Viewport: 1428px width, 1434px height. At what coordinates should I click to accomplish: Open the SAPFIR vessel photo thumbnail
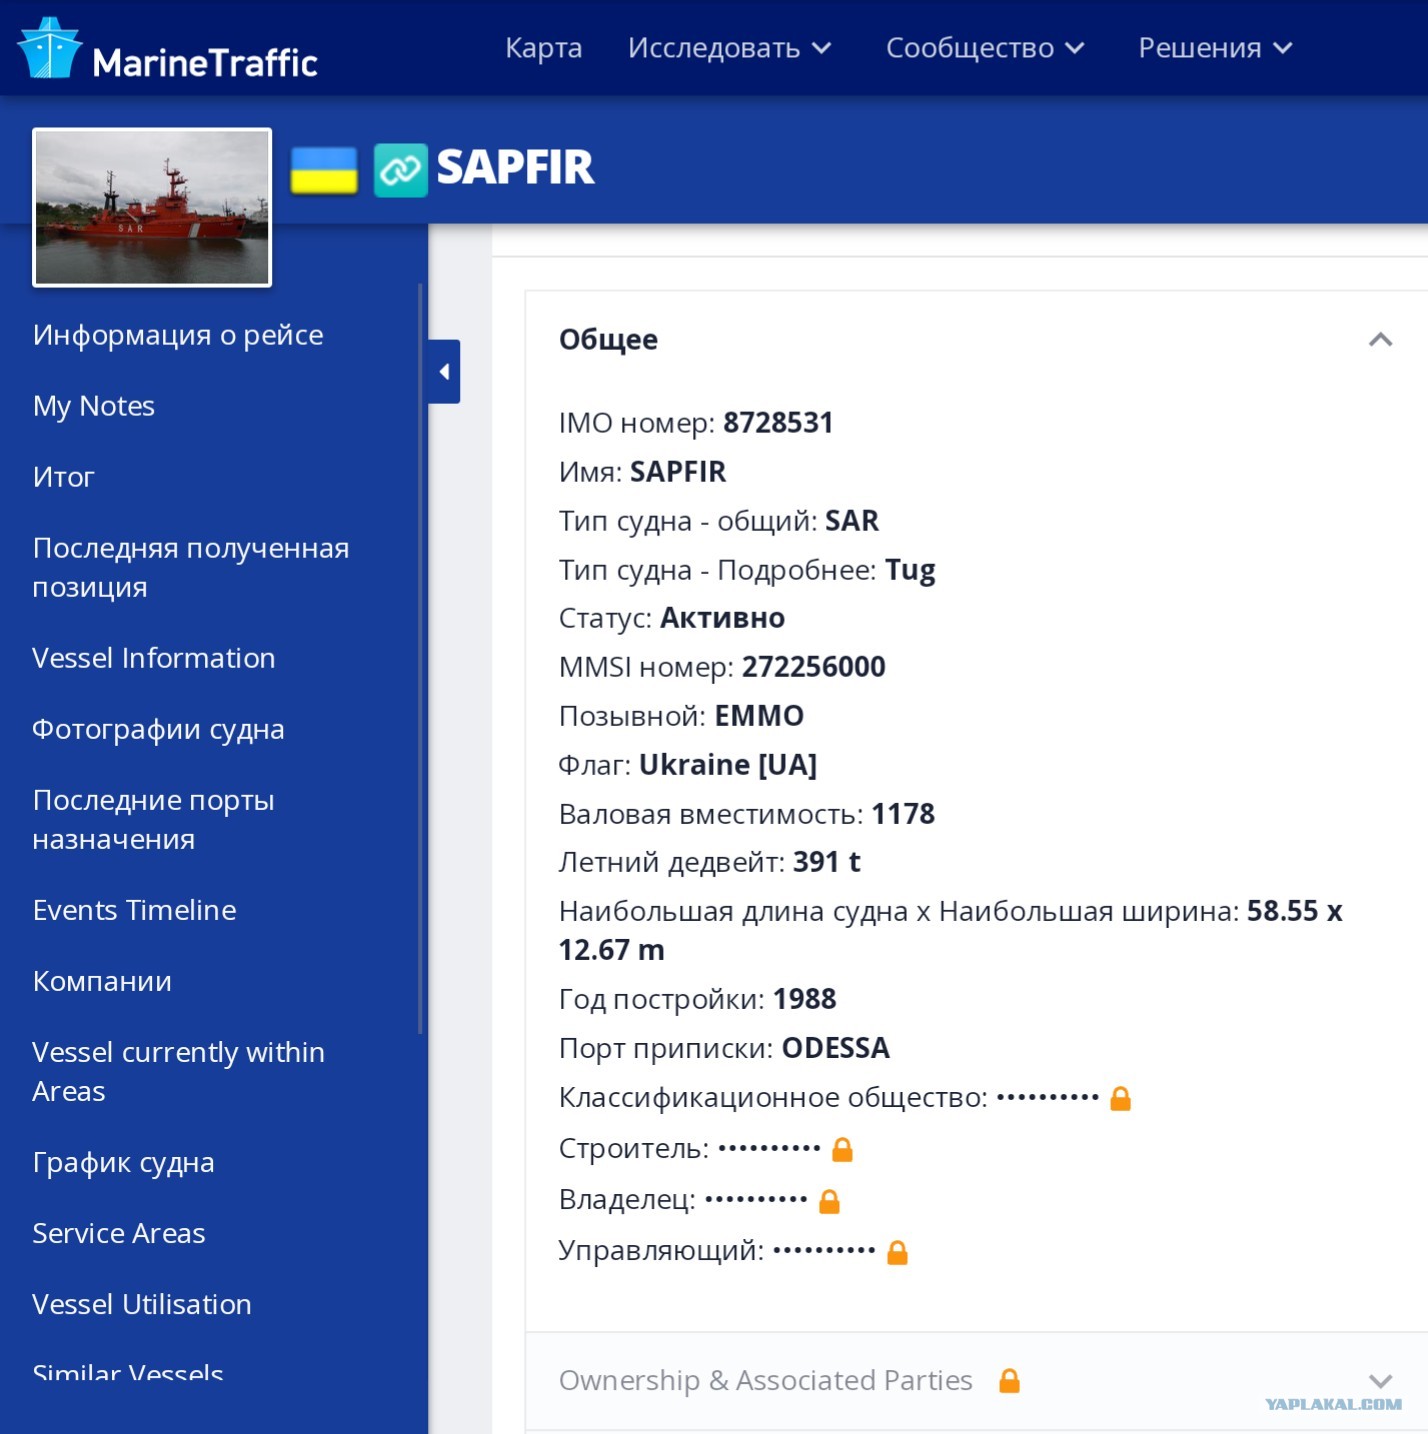152,207
